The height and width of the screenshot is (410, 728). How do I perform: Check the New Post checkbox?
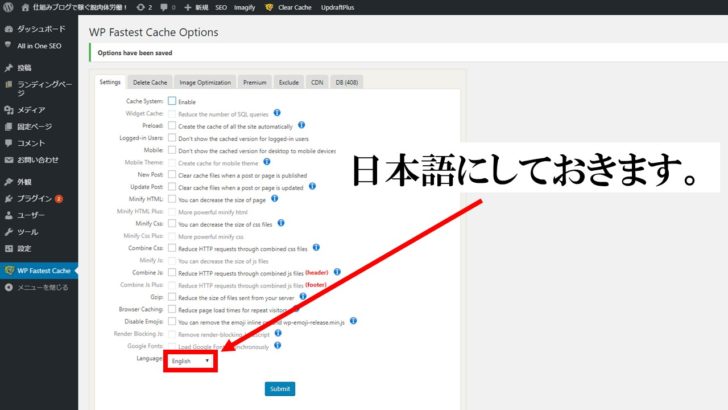click(172, 175)
